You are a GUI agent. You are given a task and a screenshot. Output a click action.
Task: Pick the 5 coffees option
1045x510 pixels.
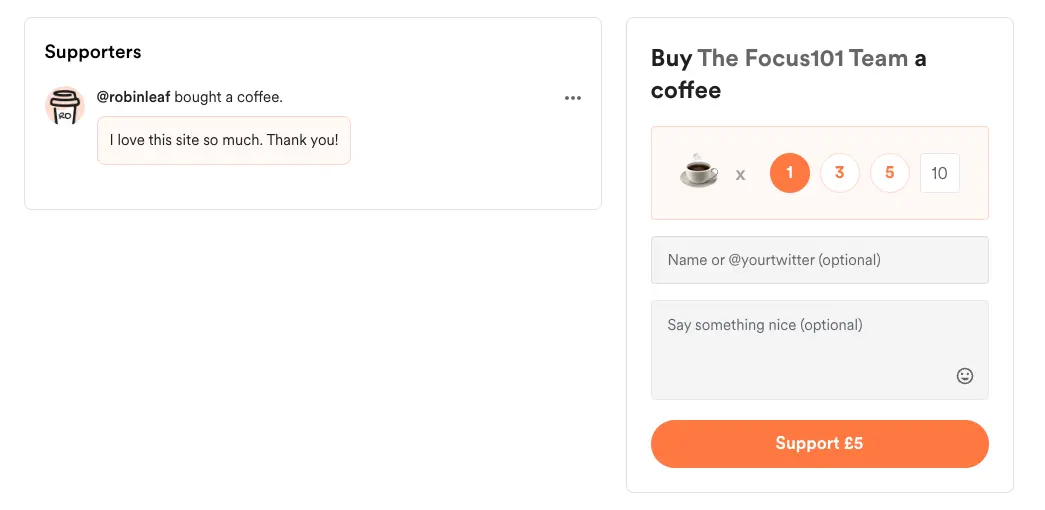pyautogui.click(x=889, y=173)
